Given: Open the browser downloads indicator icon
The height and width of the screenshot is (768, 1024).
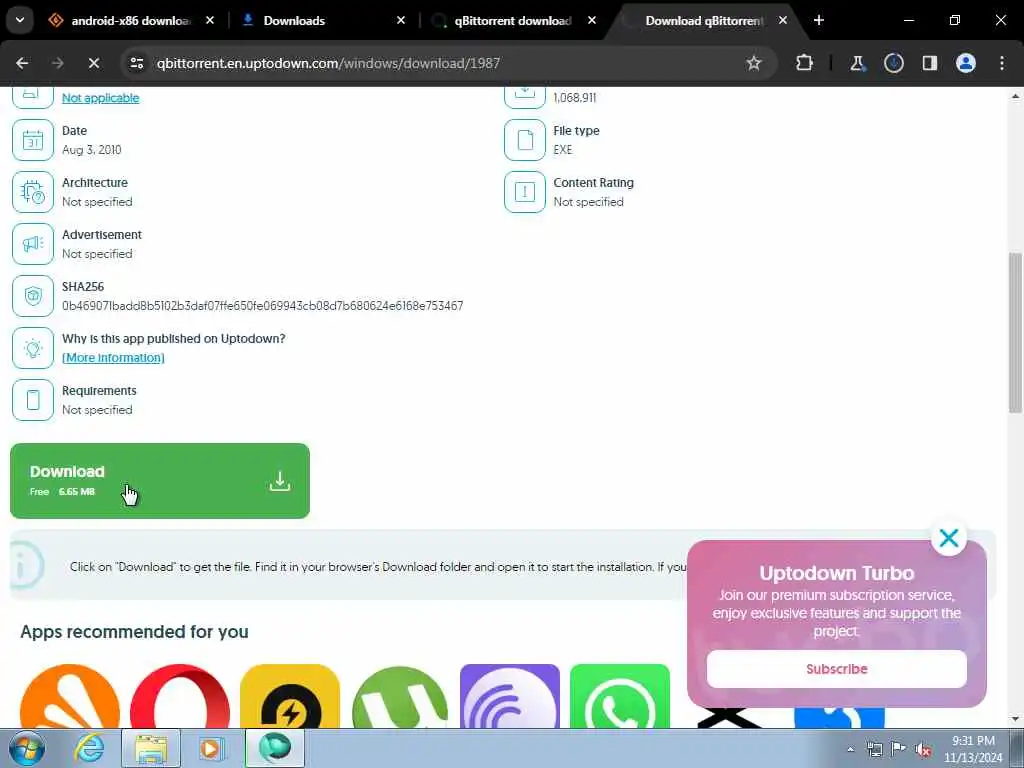Looking at the screenshot, I should click(893, 63).
